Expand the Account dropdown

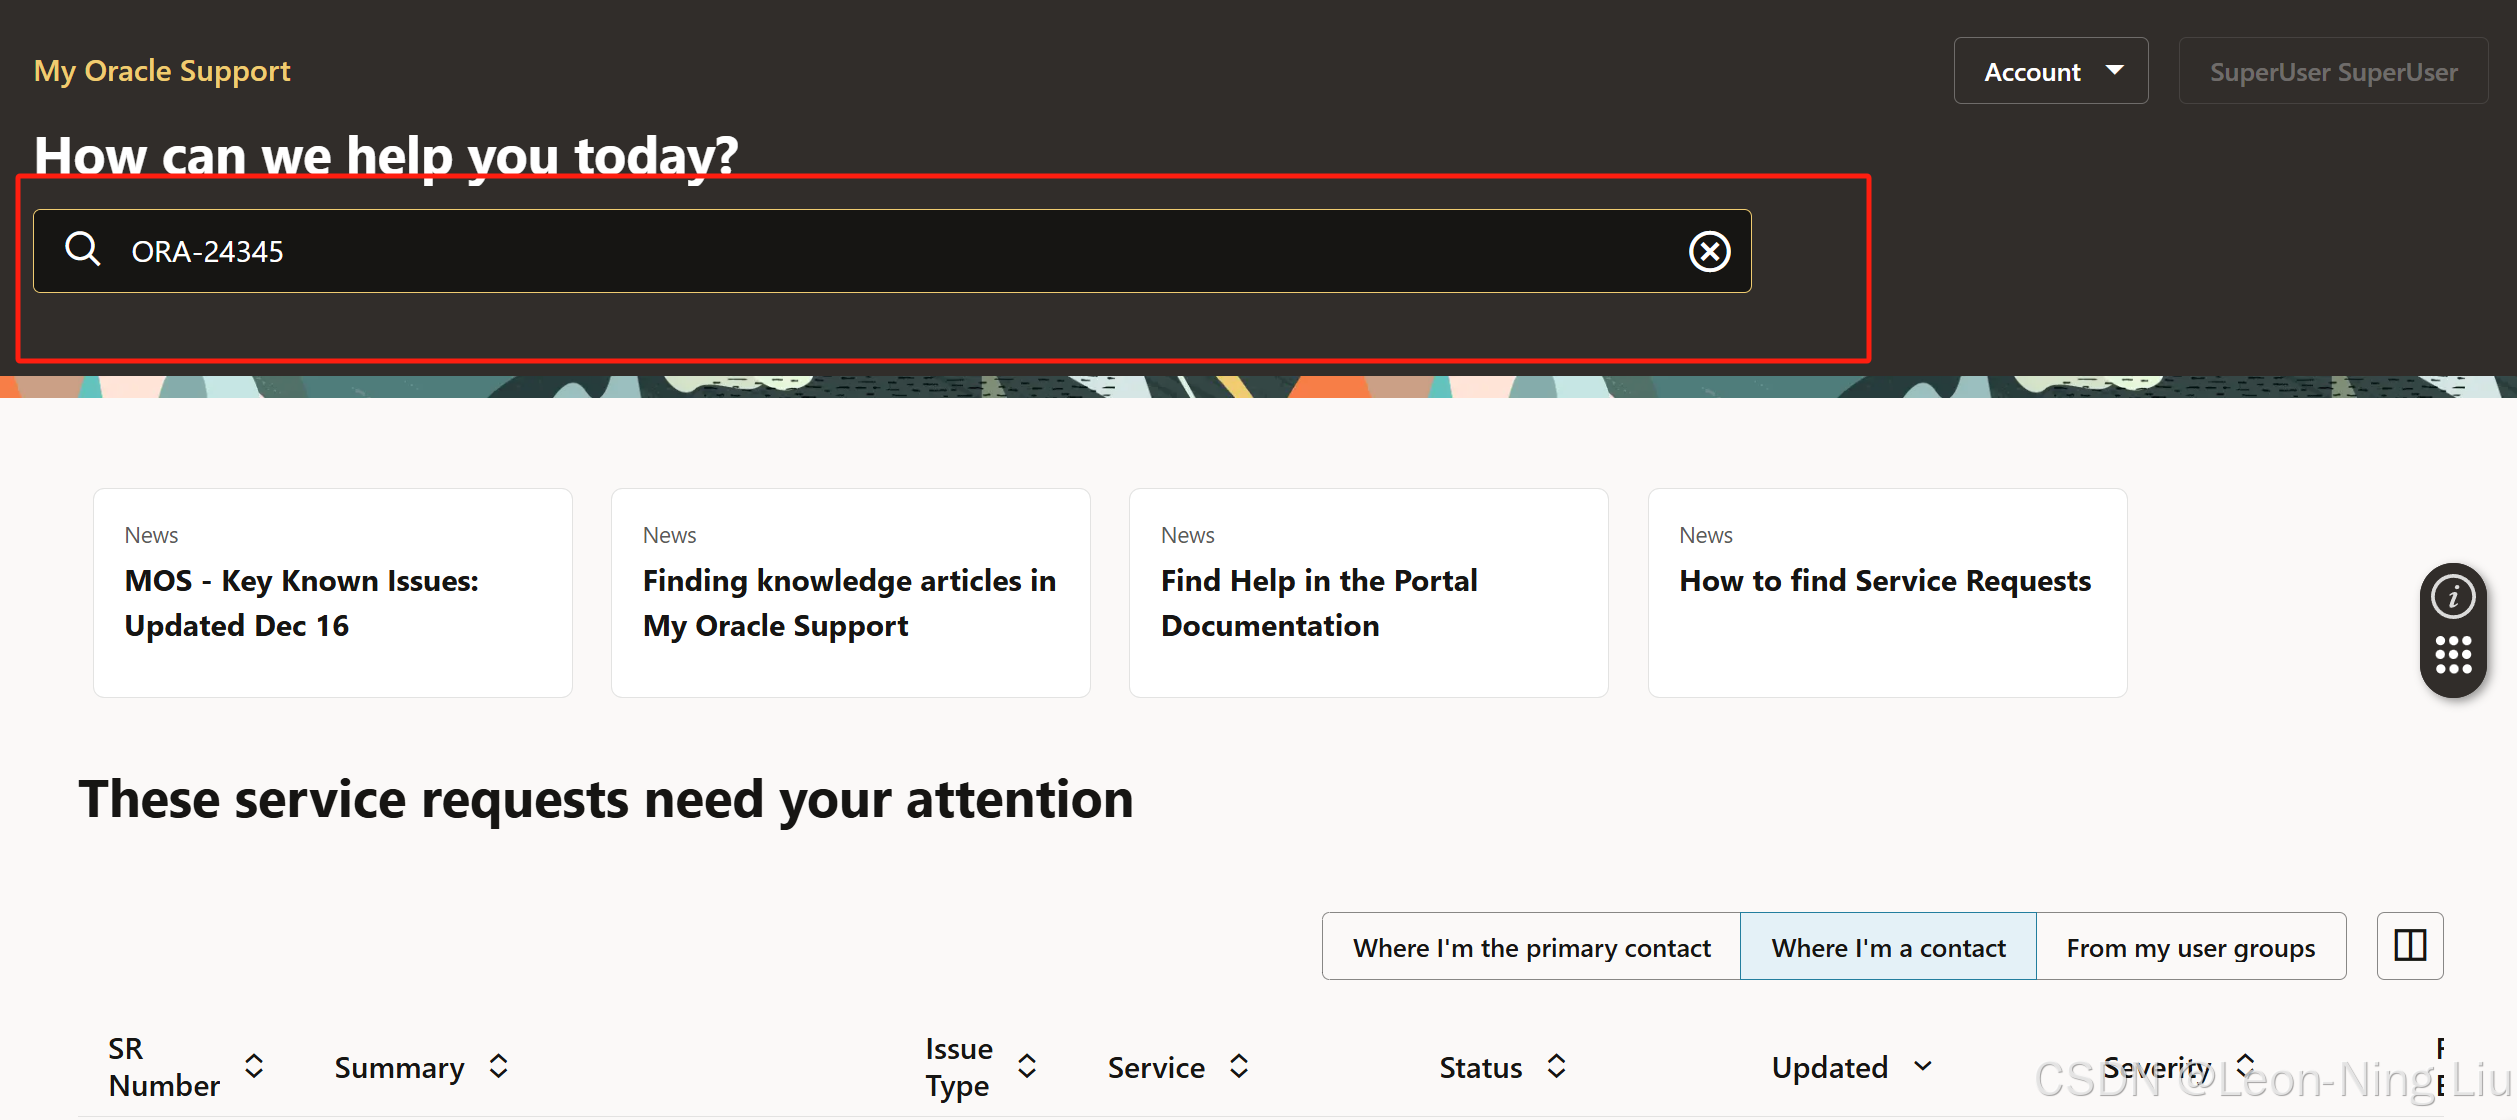tap(2050, 71)
